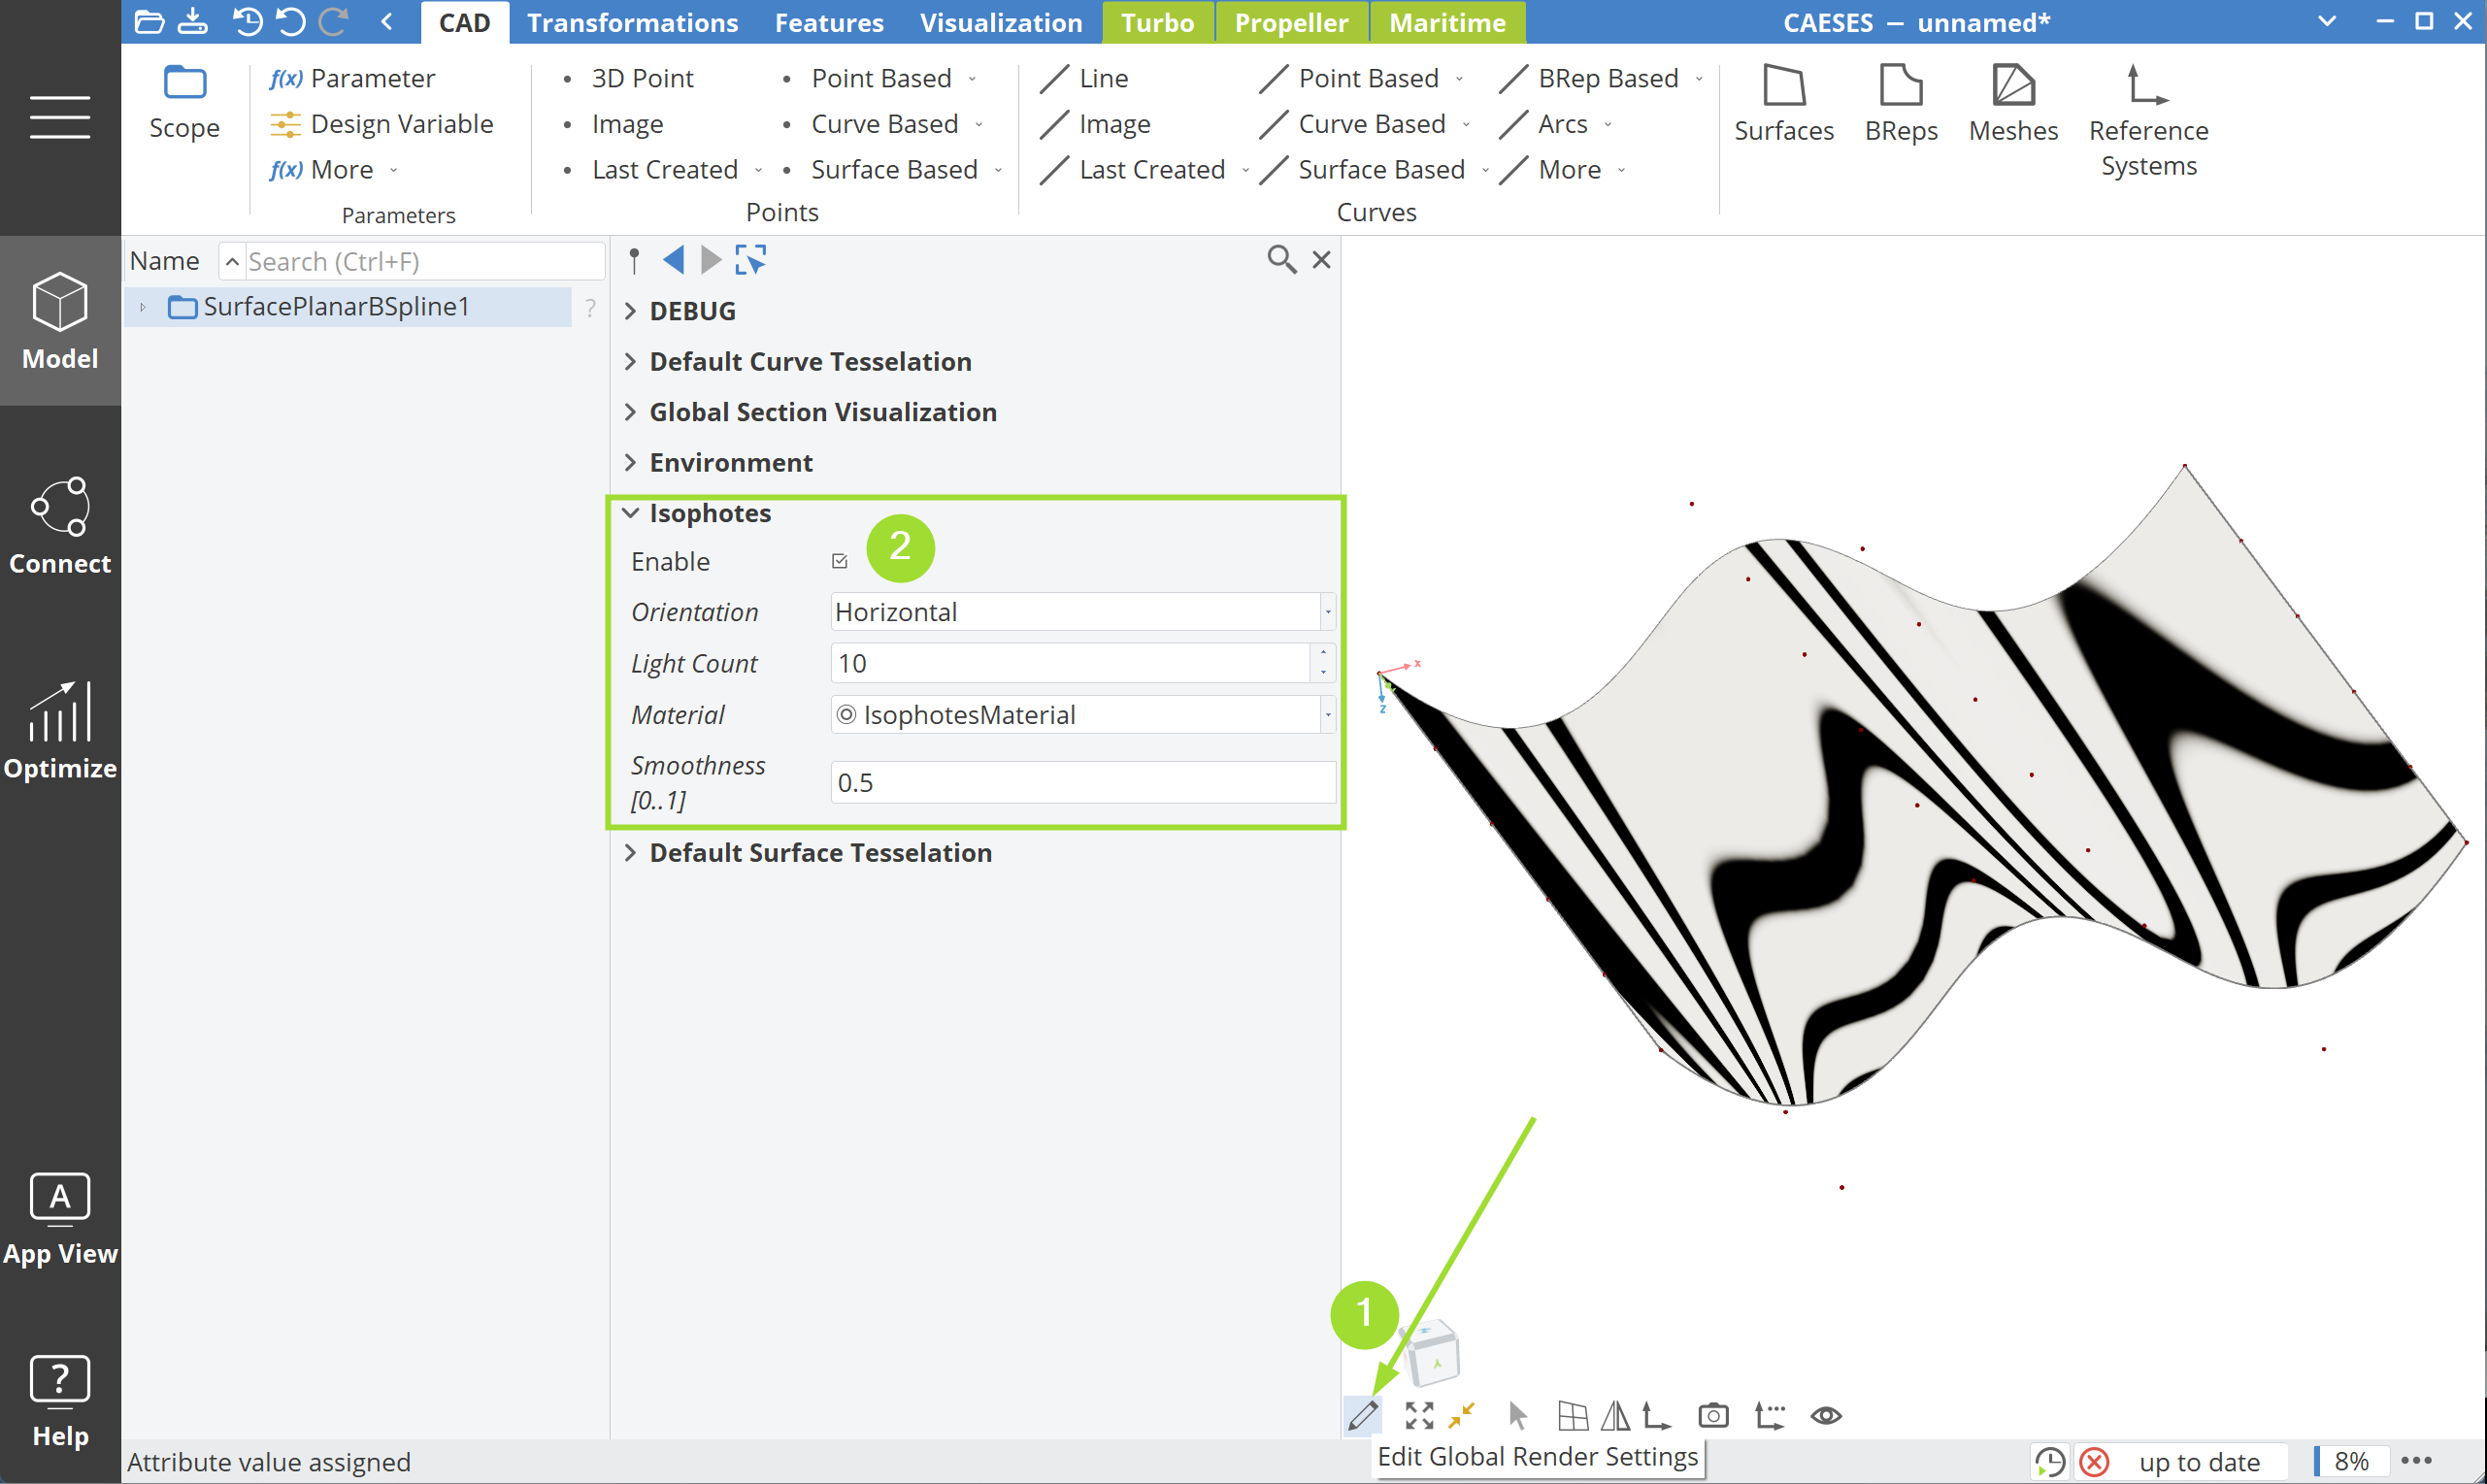The width and height of the screenshot is (2487, 1484).
Task: Create a Line curve
Action: (1084, 78)
